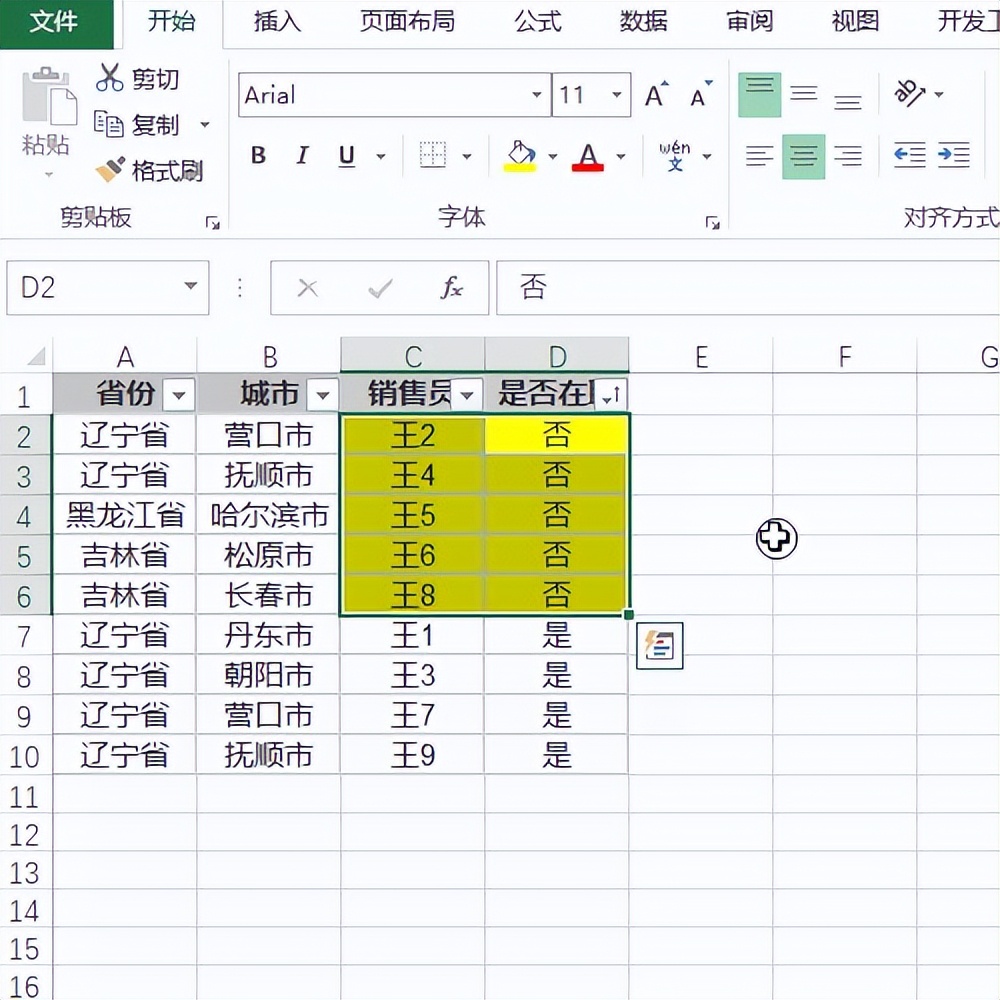Toggle italic formatting
Screen dimensions: 1000x1000
pyautogui.click(x=301, y=156)
